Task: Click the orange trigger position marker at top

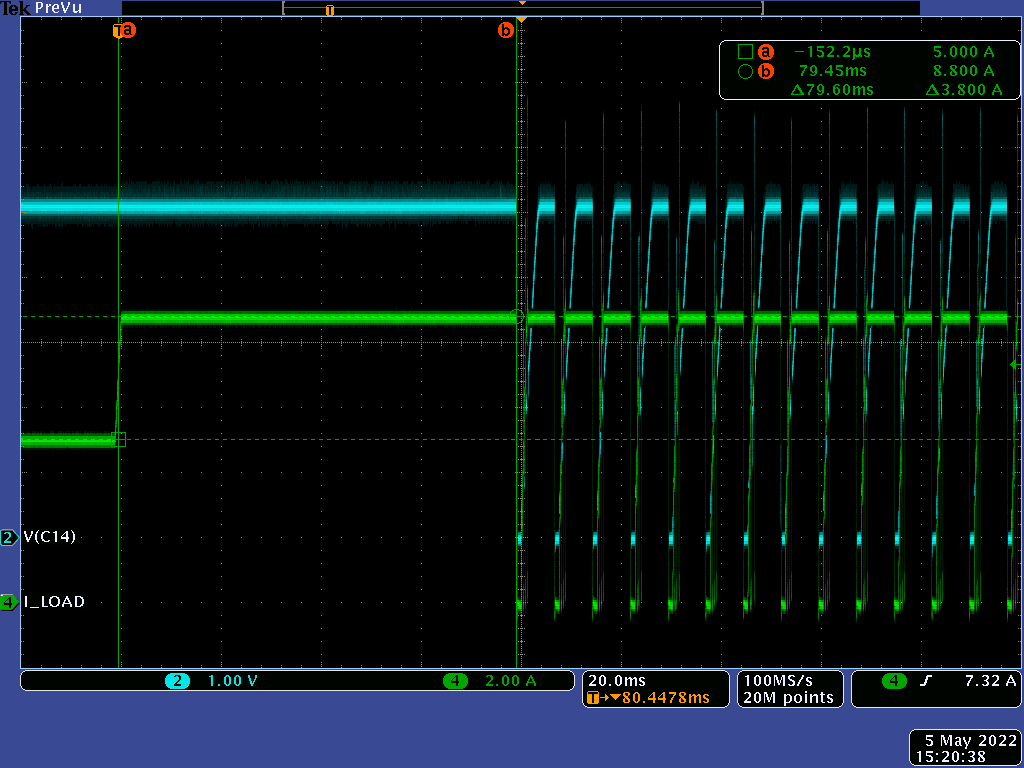Action: point(521,18)
